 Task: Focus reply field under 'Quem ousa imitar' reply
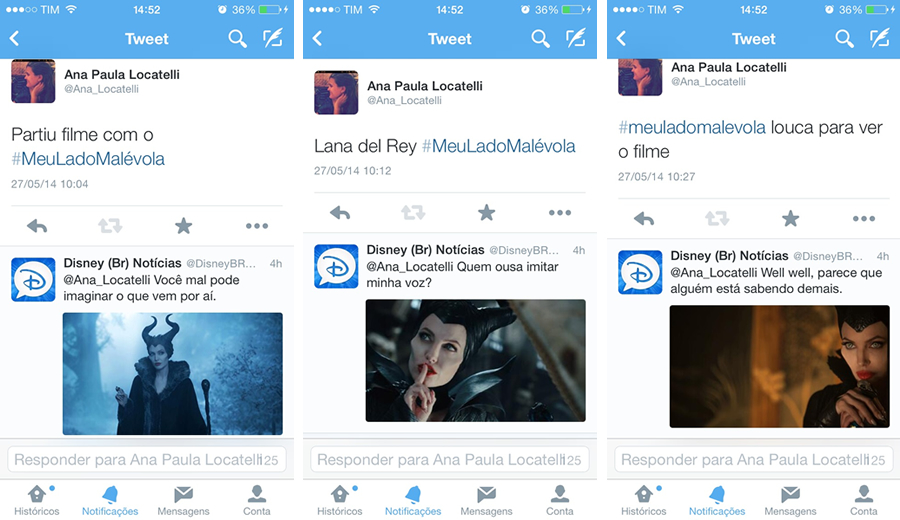pos(449,459)
